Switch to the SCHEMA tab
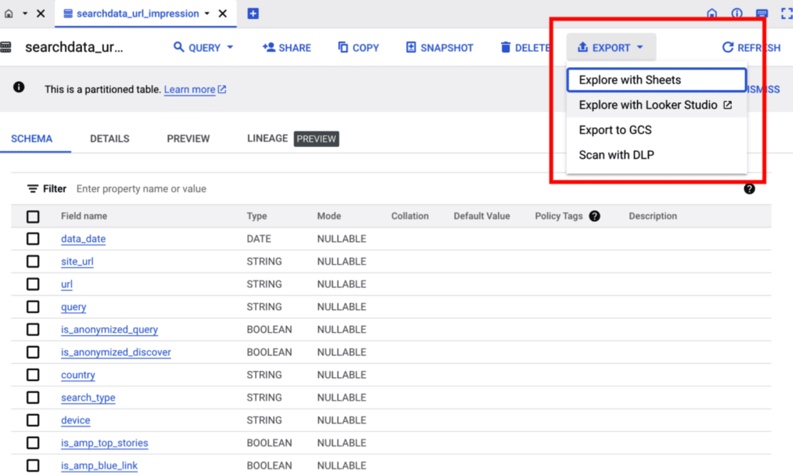This screenshot has height=475, width=793. [31, 139]
